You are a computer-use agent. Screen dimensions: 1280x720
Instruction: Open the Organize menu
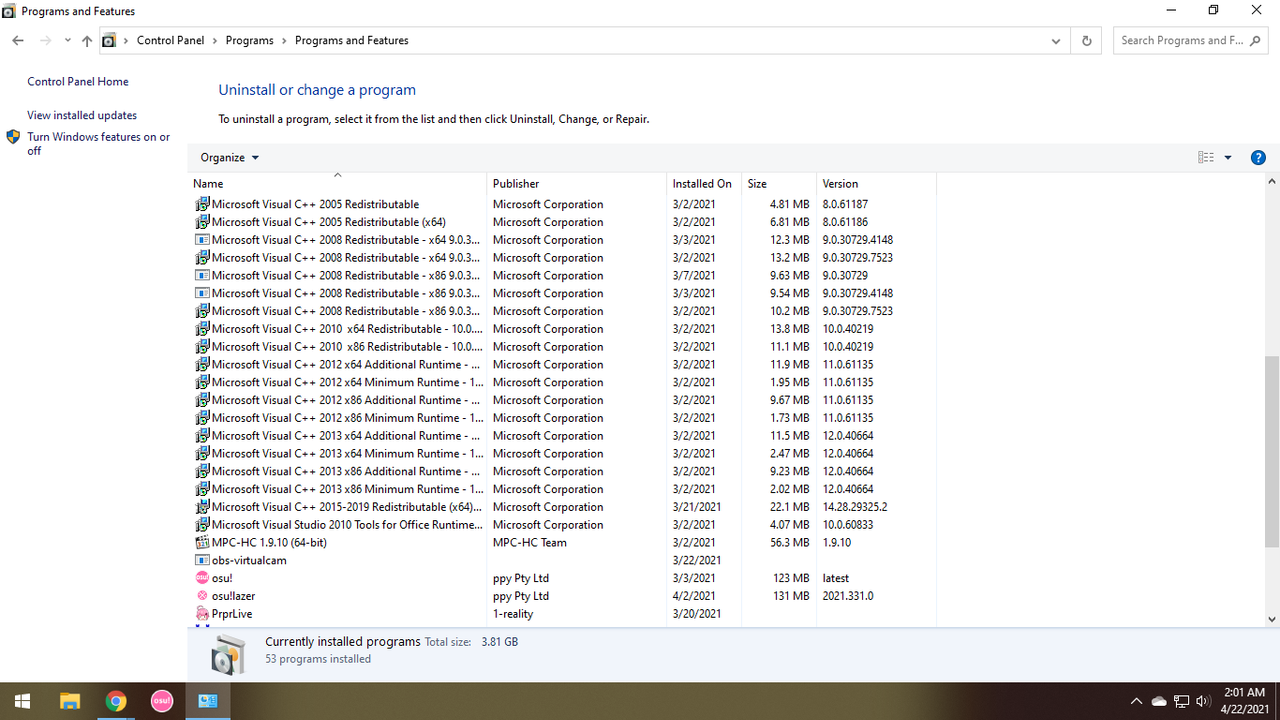tap(229, 158)
